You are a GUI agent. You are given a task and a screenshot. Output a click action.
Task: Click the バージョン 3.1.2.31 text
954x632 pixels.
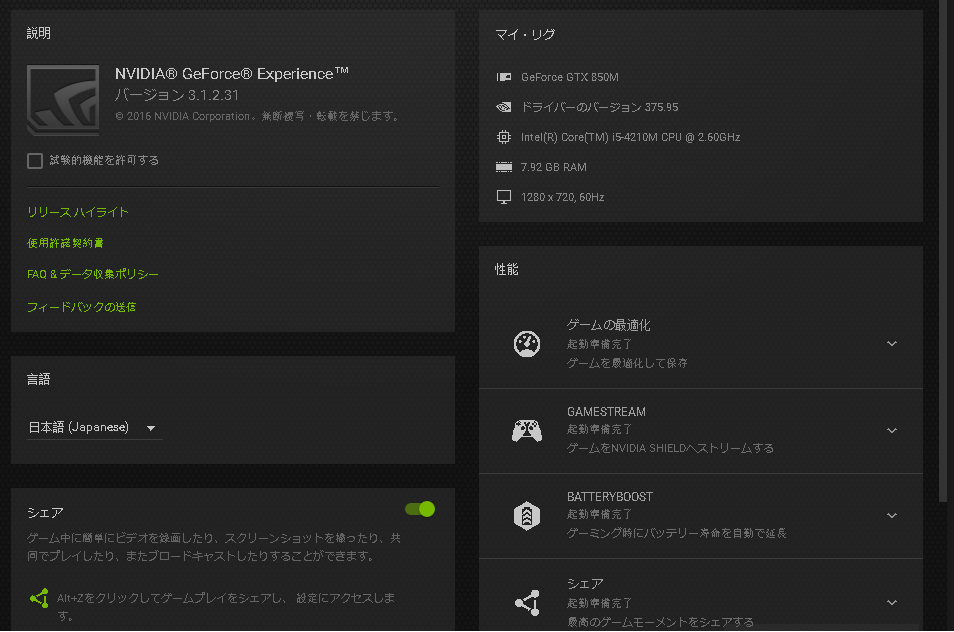176,95
